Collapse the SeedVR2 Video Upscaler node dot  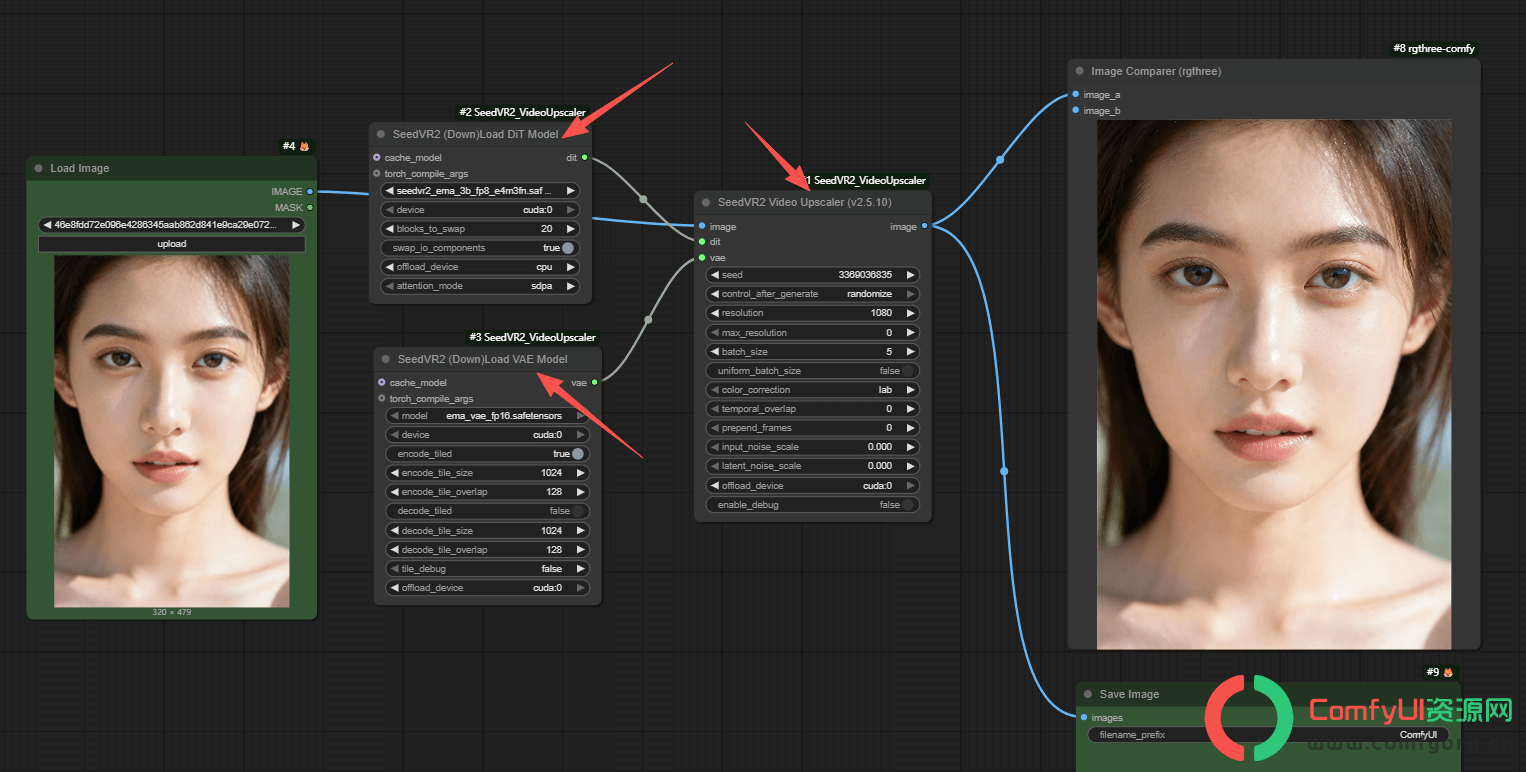[x=706, y=203]
